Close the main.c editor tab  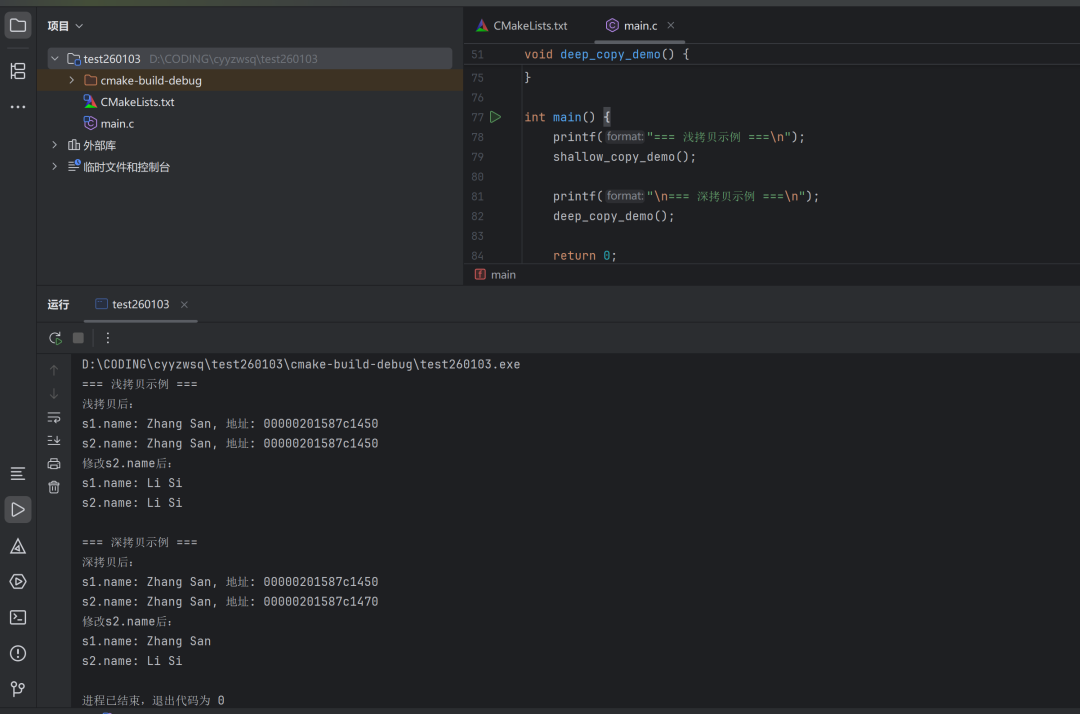tap(671, 26)
